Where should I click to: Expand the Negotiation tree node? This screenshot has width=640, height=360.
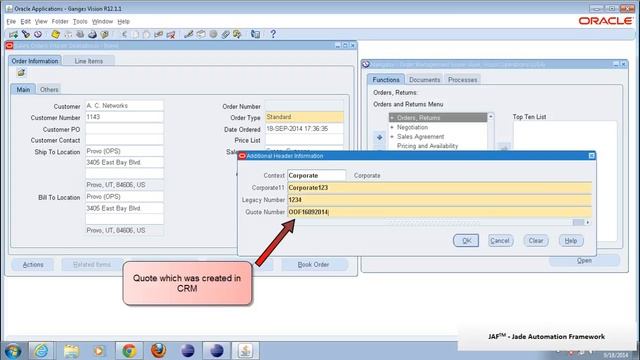pos(392,127)
